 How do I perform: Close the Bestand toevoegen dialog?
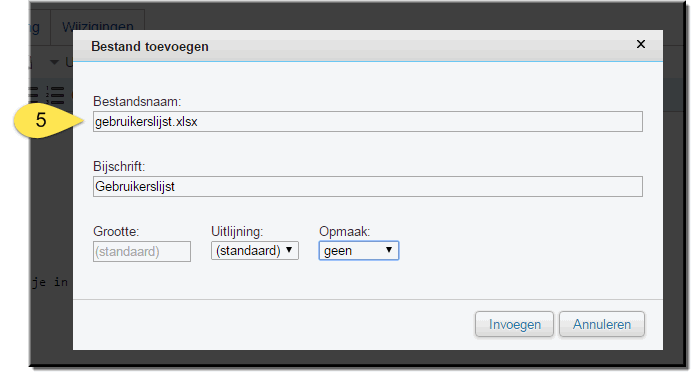[640, 44]
